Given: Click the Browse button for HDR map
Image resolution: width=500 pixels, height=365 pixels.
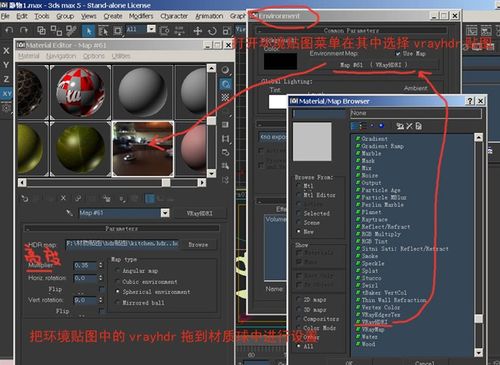Looking at the screenshot, I should coord(198,244).
